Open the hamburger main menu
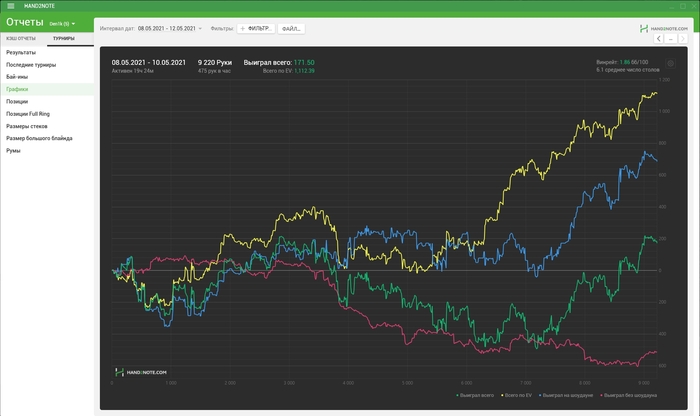Viewport: 700px width, 416px height. [x=11, y=6]
